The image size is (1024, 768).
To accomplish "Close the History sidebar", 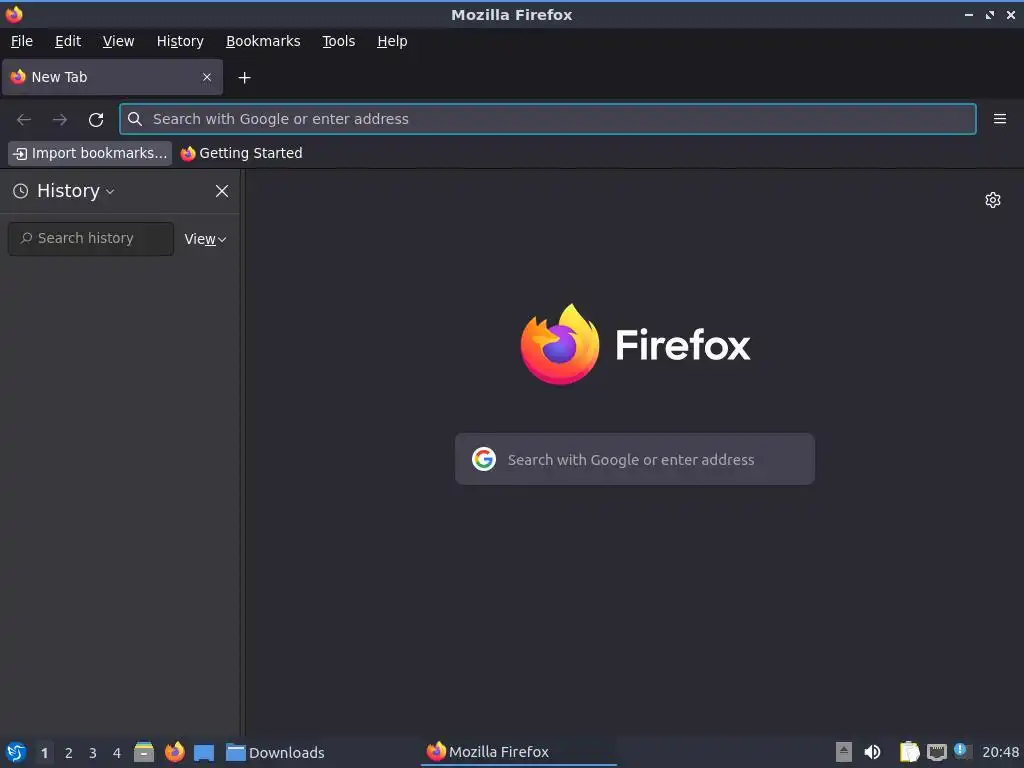I will 222,191.
